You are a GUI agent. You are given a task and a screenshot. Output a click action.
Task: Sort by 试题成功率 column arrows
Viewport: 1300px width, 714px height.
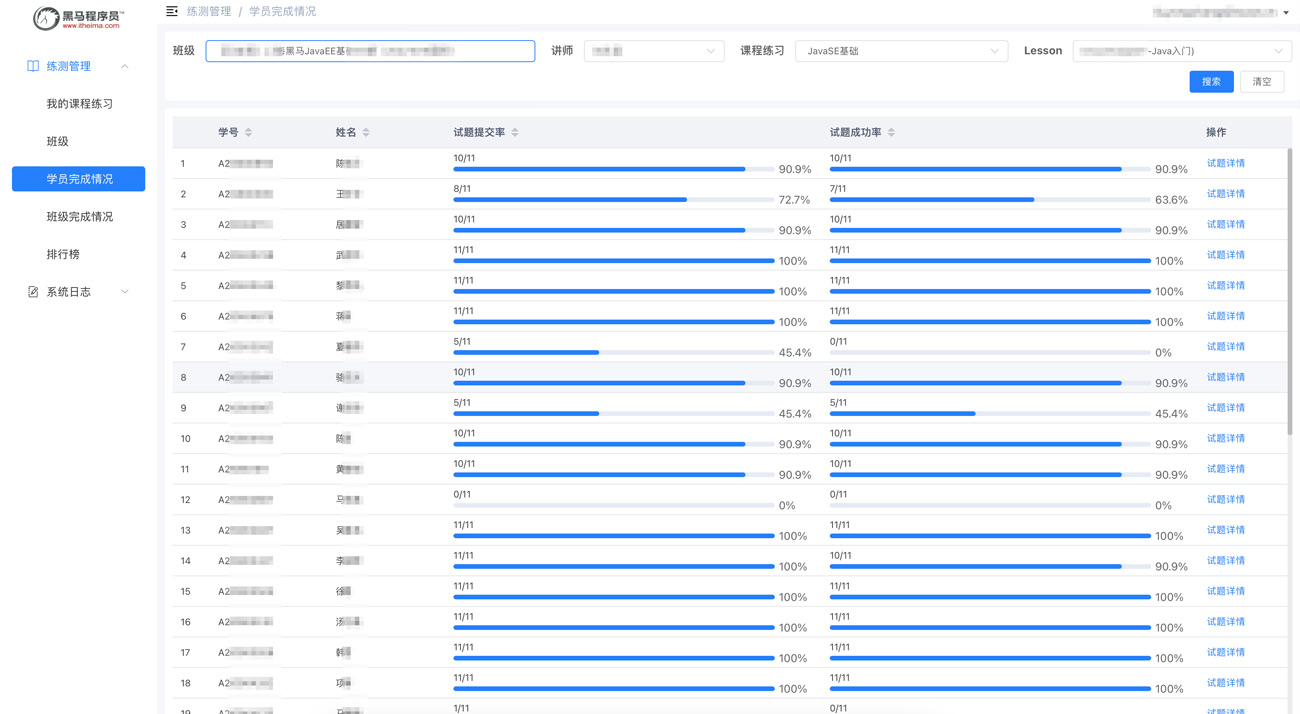[891, 132]
